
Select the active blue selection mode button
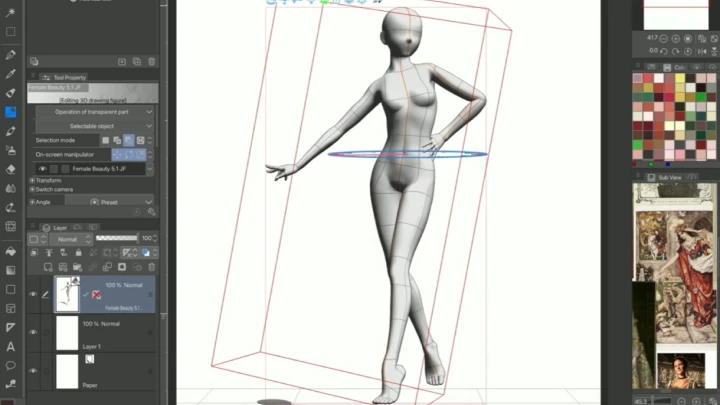[x=129, y=141]
